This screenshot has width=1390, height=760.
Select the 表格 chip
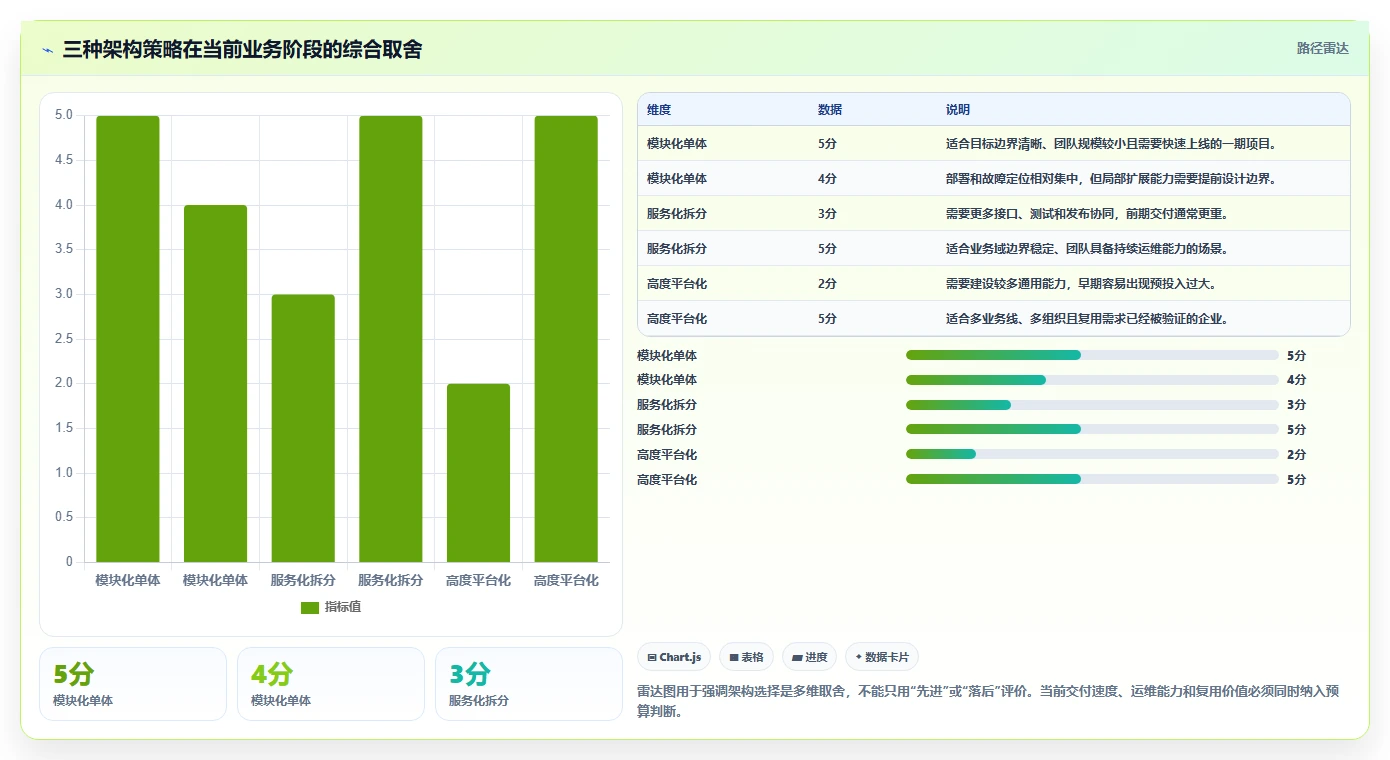click(746, 657)
